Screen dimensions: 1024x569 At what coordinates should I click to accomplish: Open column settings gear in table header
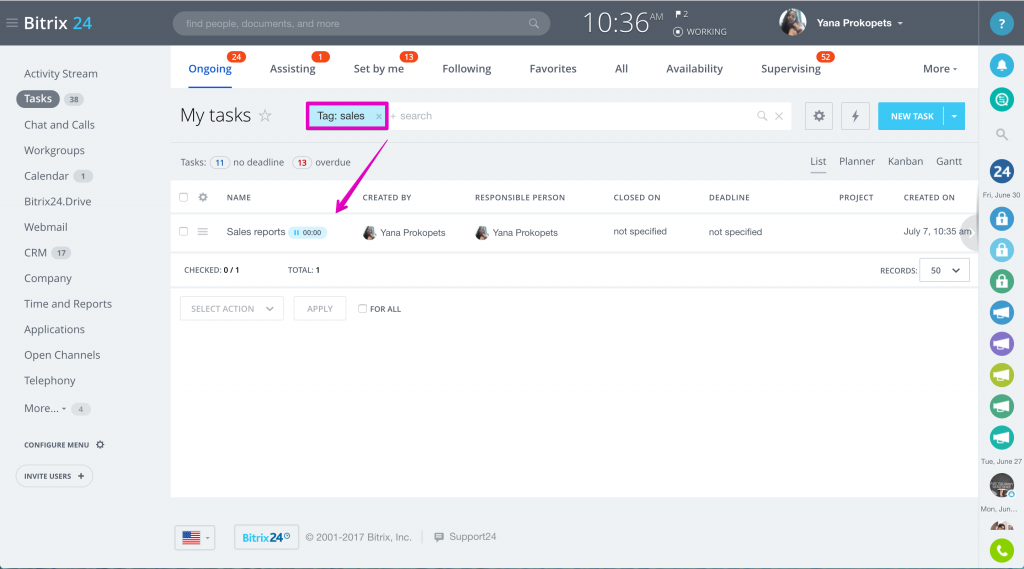click(x=203, y=197)
